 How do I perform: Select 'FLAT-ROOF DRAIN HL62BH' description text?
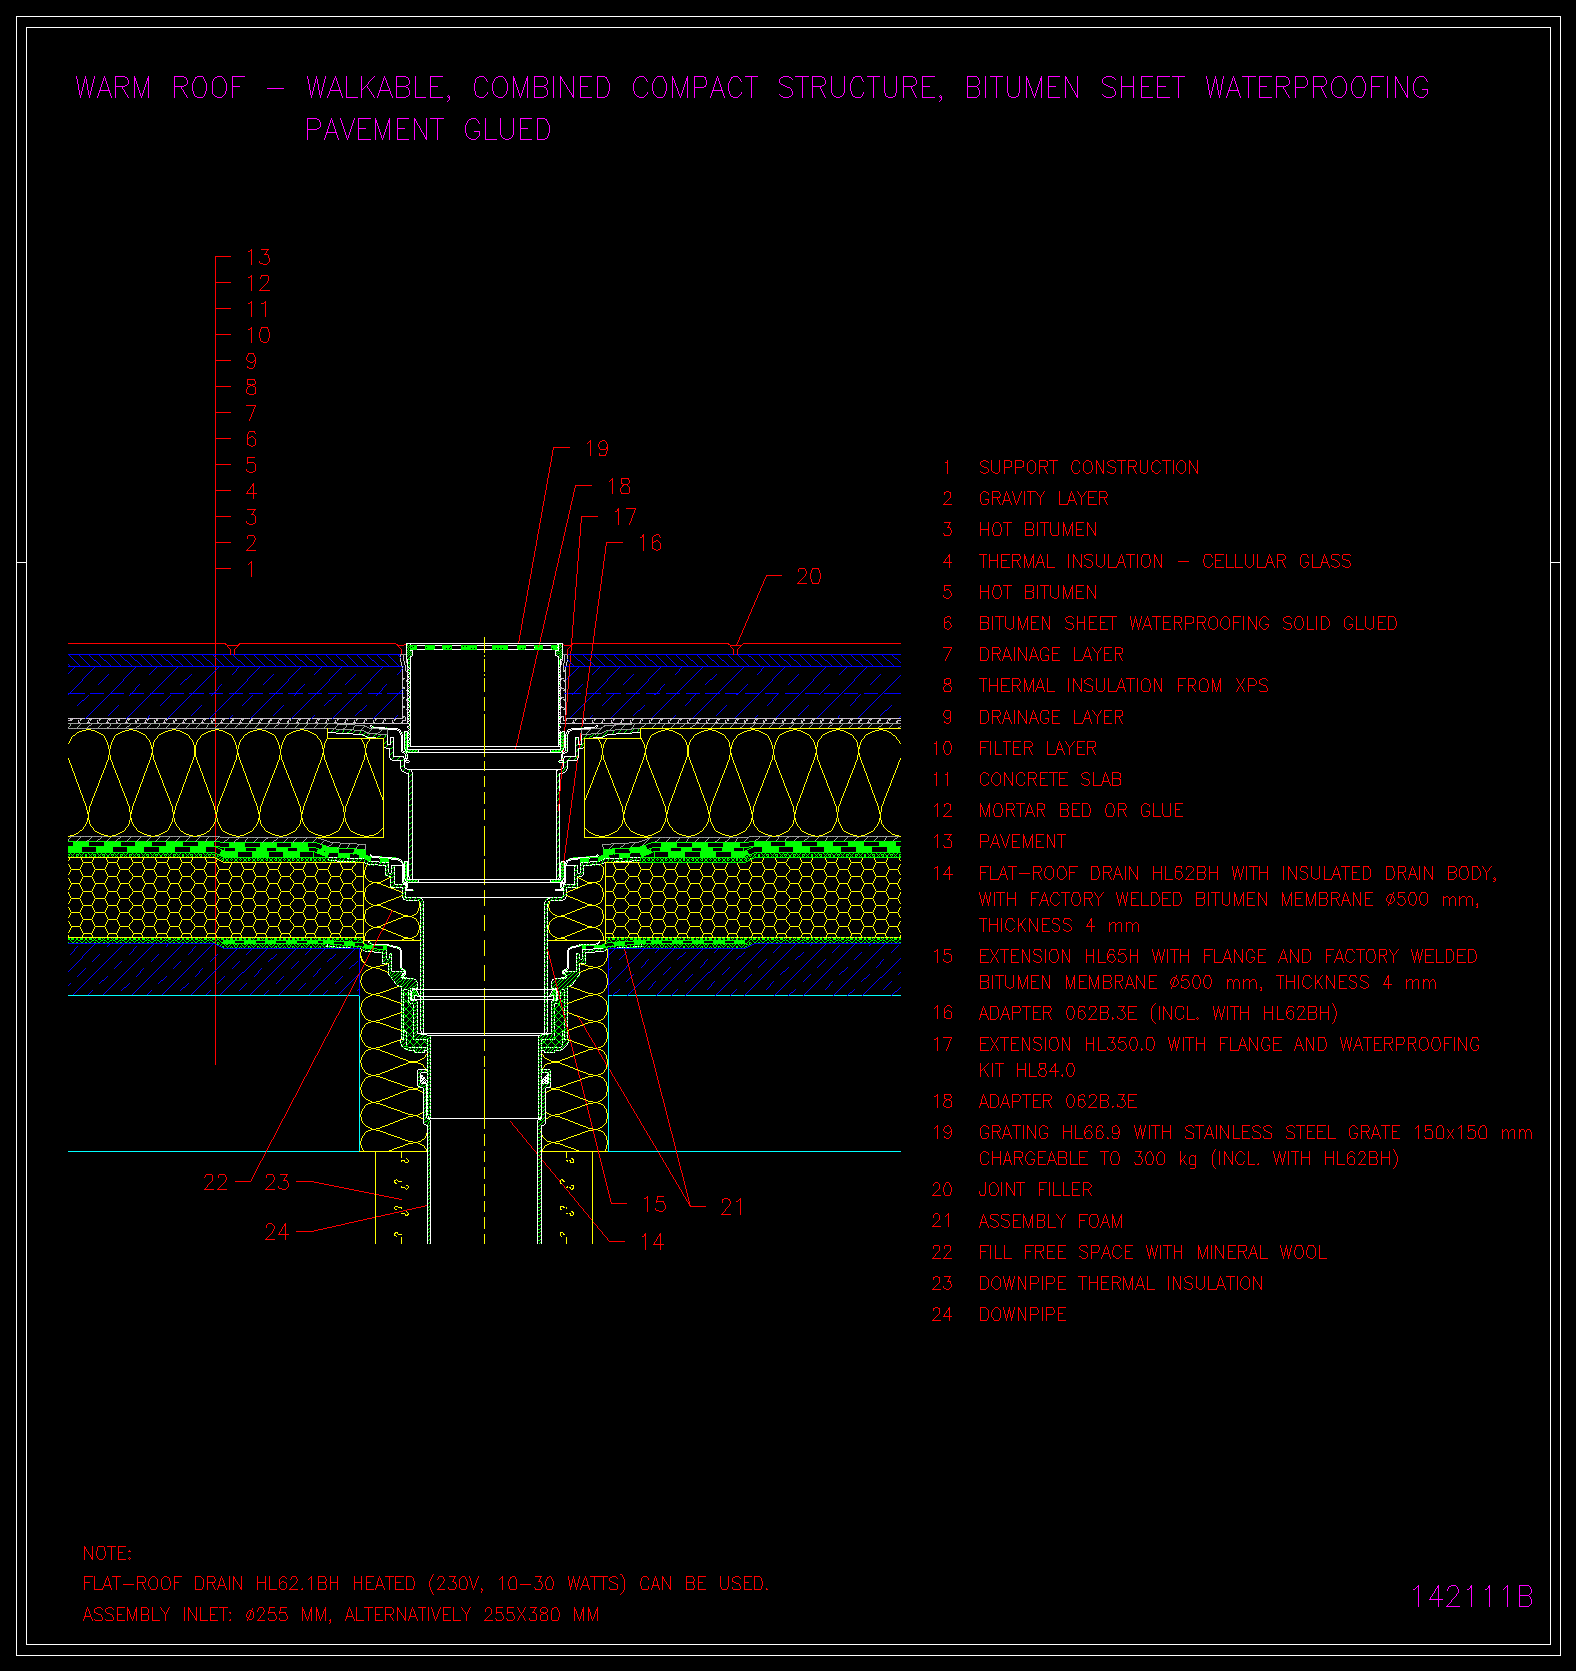tap(1237, 899)
